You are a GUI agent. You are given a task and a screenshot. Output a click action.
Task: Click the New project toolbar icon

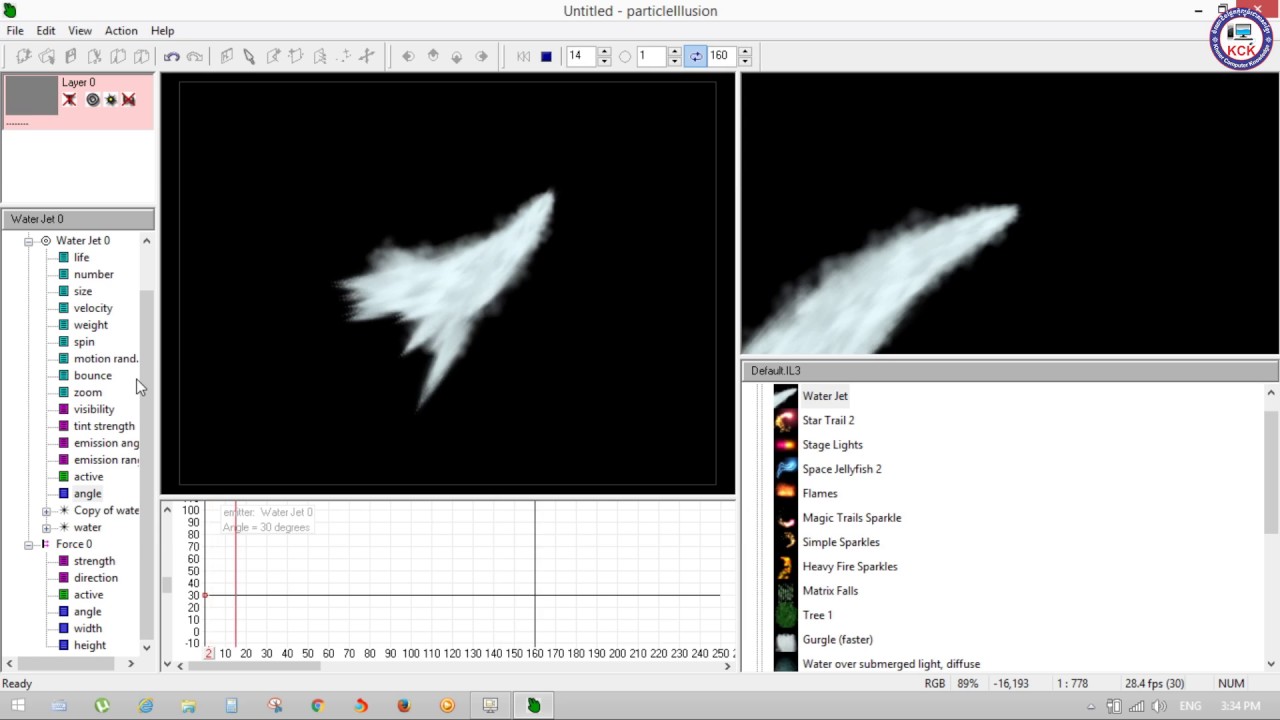(x=23, y=56)
